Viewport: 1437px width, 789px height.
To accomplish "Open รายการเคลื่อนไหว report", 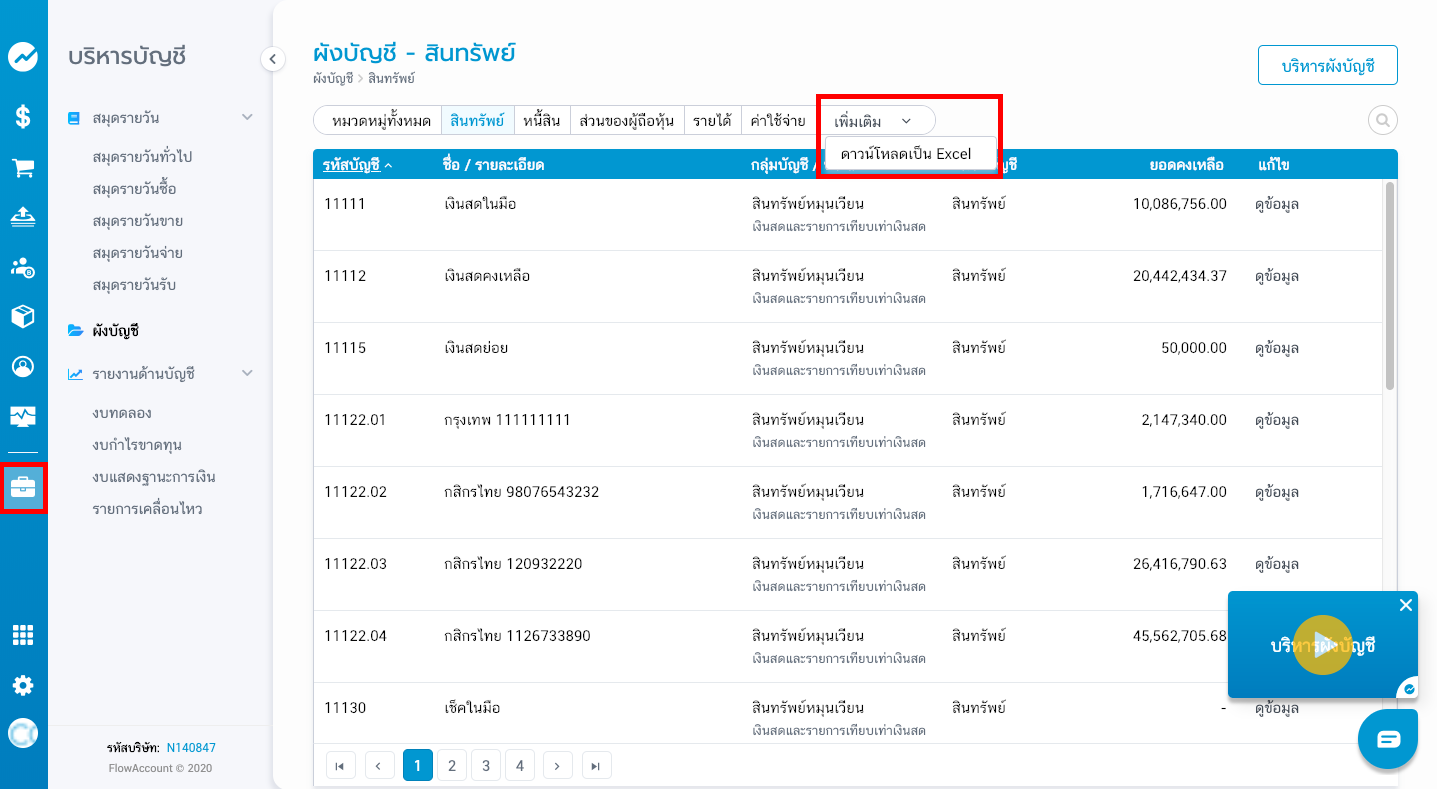I will [x=147, y=509].
